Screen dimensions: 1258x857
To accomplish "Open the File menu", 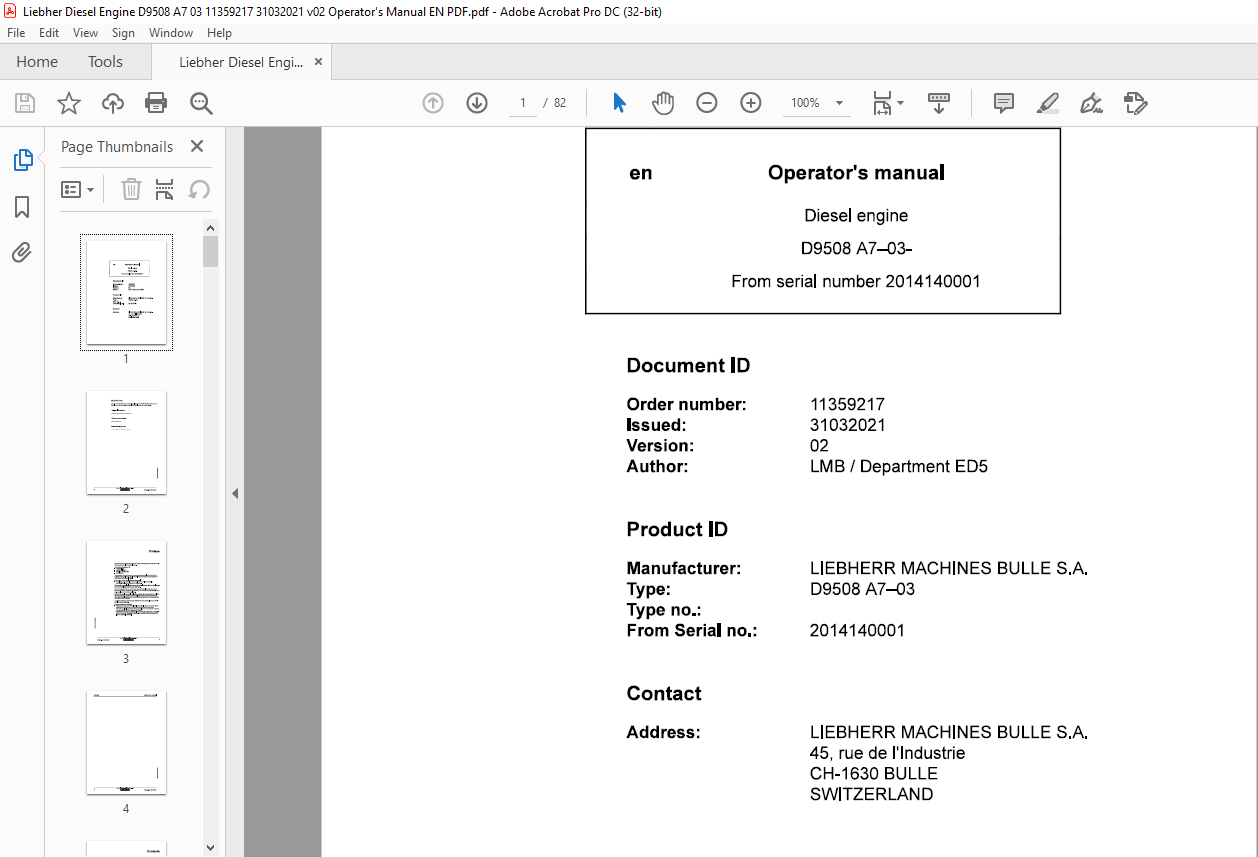I will 16,33.
